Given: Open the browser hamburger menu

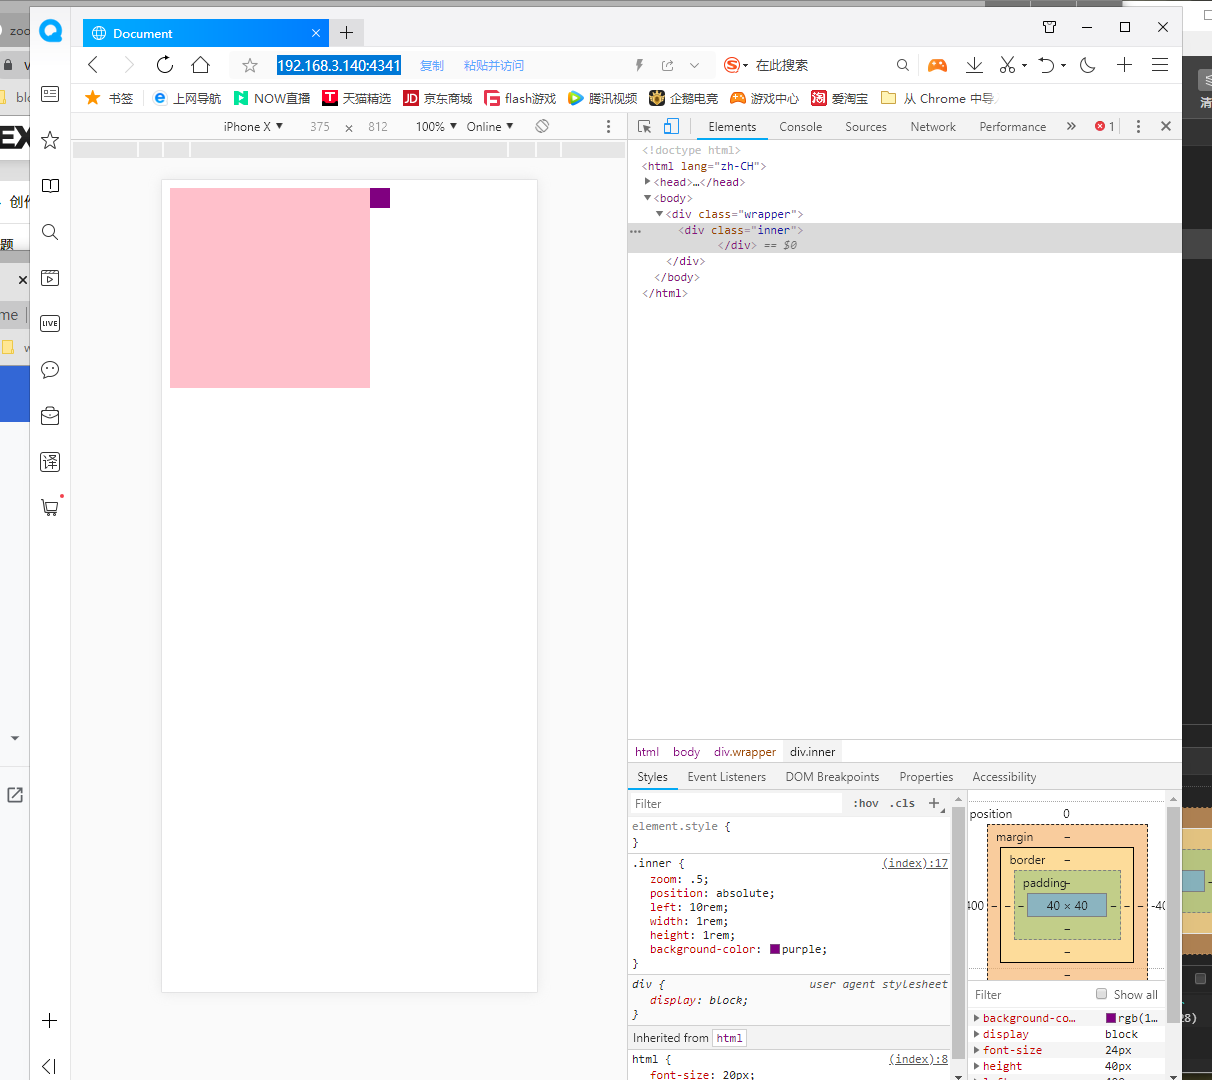Looking at the screenshot, I should (x=1160, y=65).
